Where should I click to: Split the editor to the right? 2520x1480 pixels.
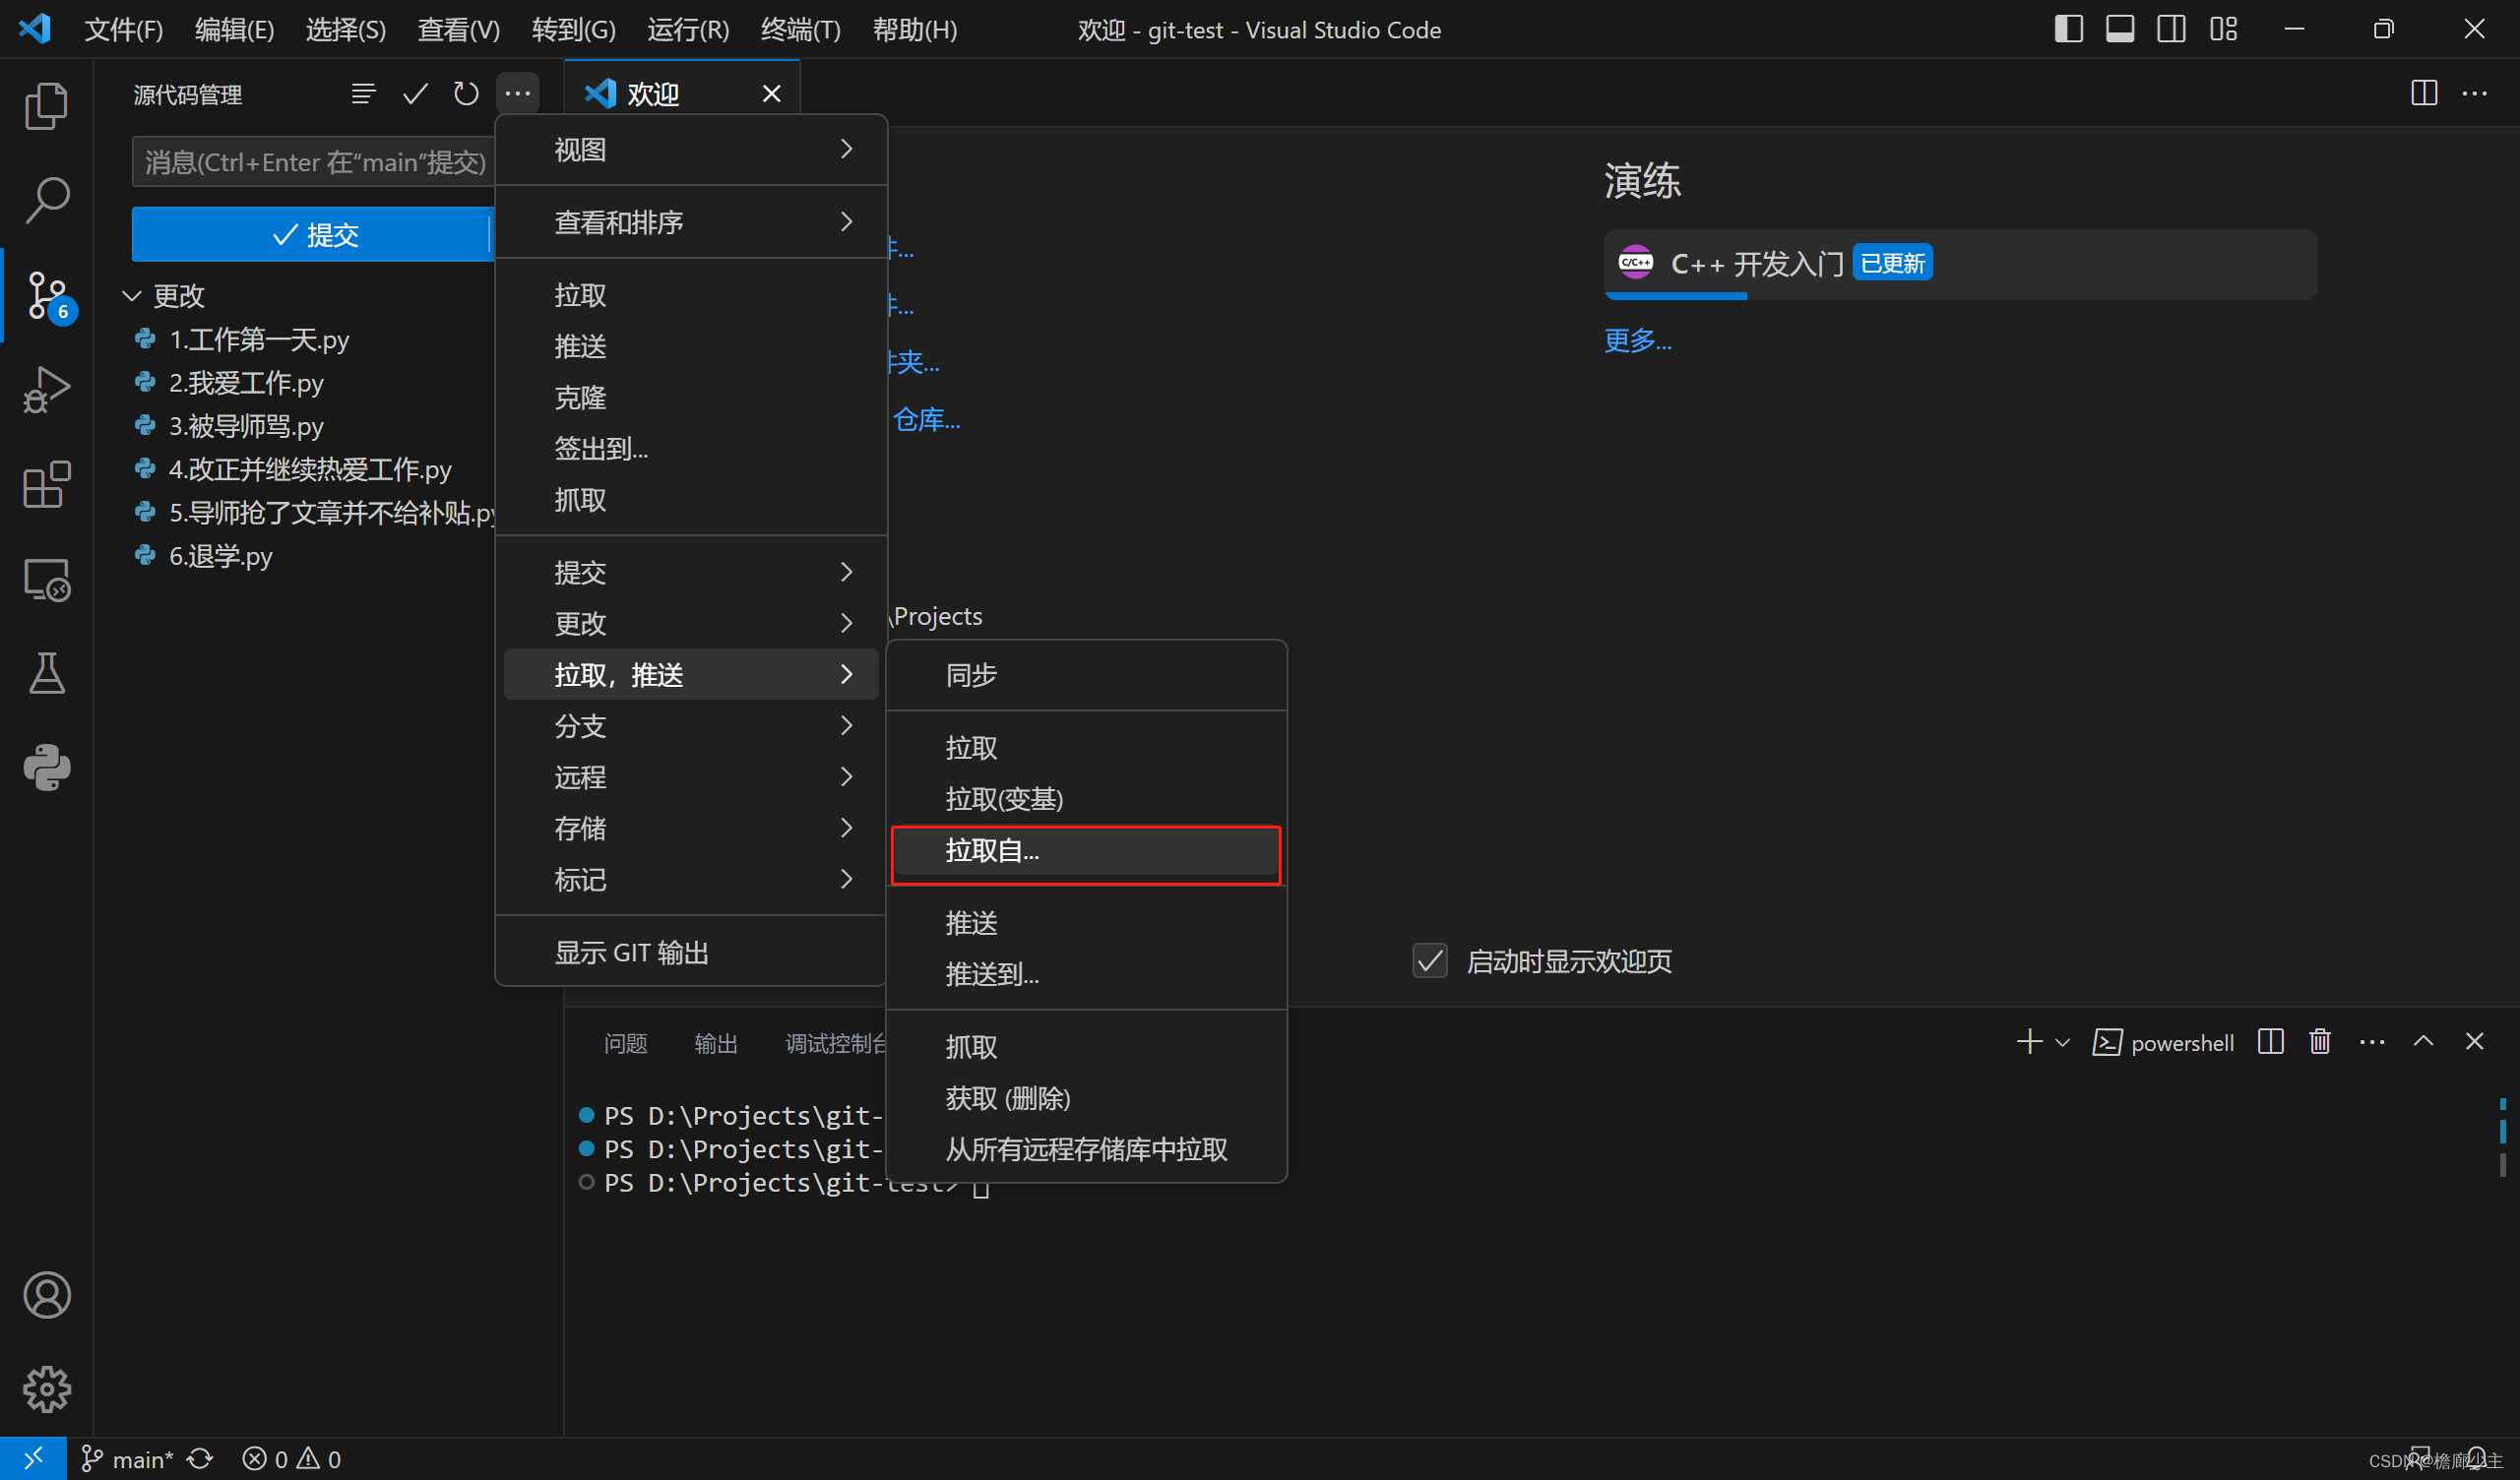pyautogui.click(x=2424, y=93)
